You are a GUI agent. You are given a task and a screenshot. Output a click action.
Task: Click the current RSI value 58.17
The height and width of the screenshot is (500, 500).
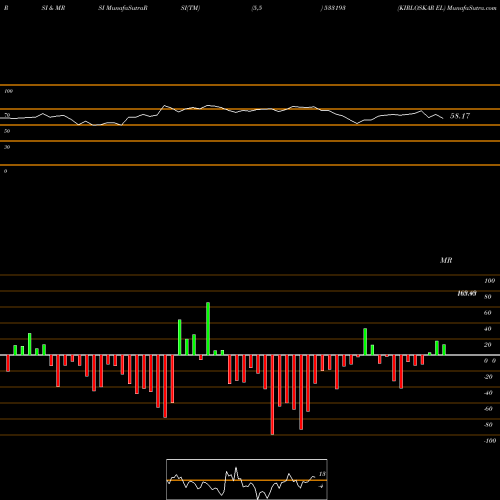click(x=460, y=116)
